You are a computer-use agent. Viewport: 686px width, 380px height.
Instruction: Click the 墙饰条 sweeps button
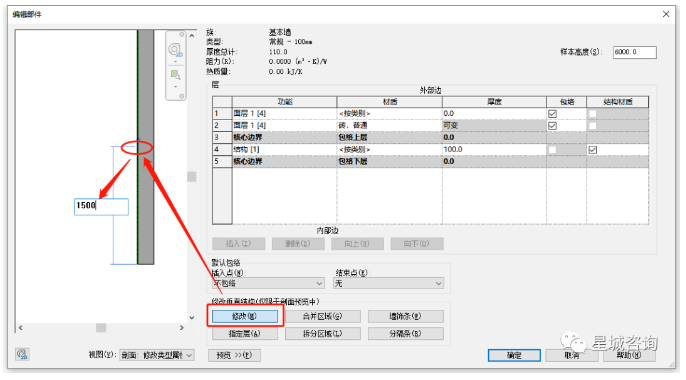[406, 316]
